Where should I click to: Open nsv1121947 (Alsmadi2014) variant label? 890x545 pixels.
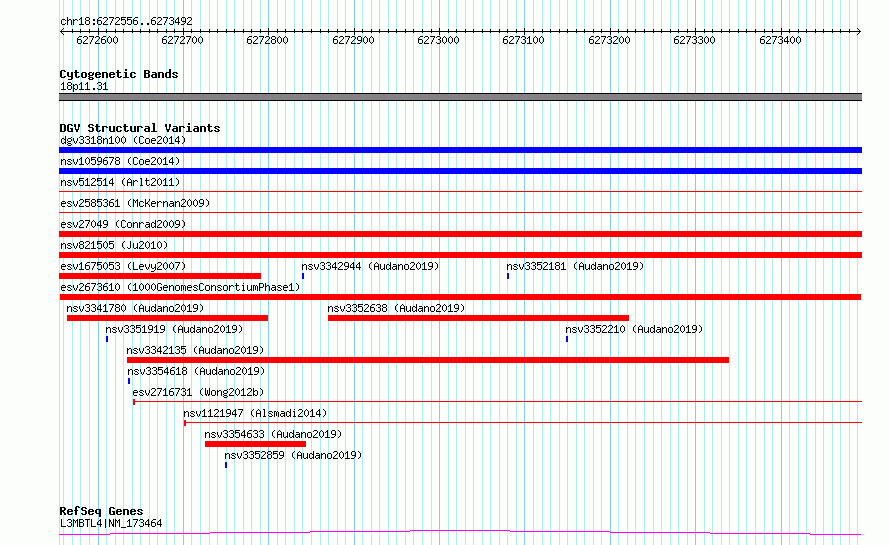(x=255, y=413)
